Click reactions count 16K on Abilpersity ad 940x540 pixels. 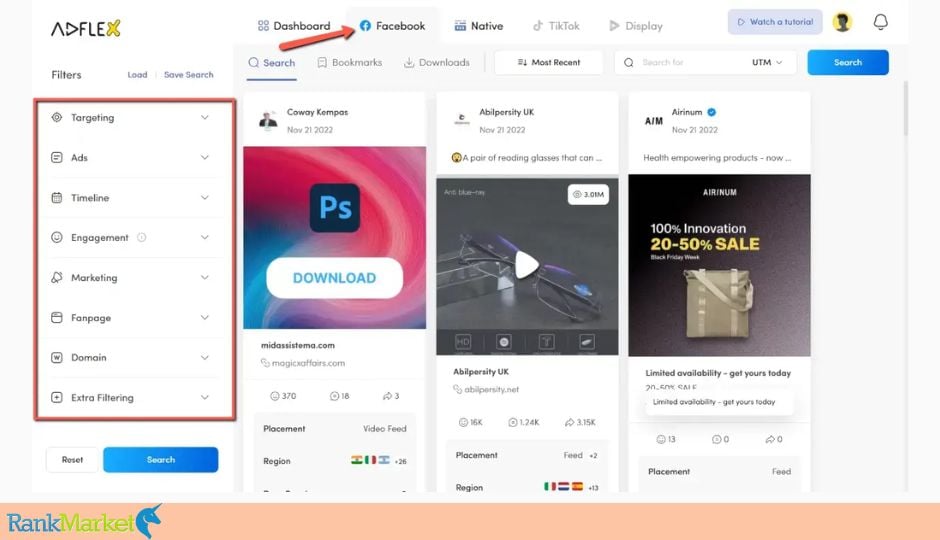470,423
